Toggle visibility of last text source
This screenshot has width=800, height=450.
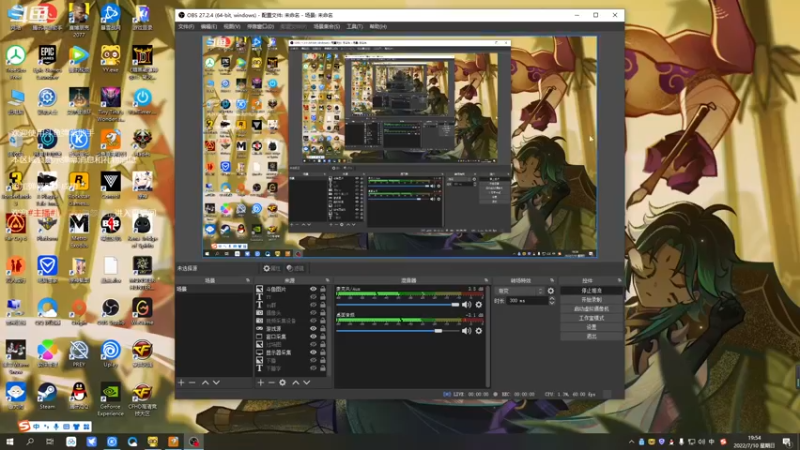point(313,368)
